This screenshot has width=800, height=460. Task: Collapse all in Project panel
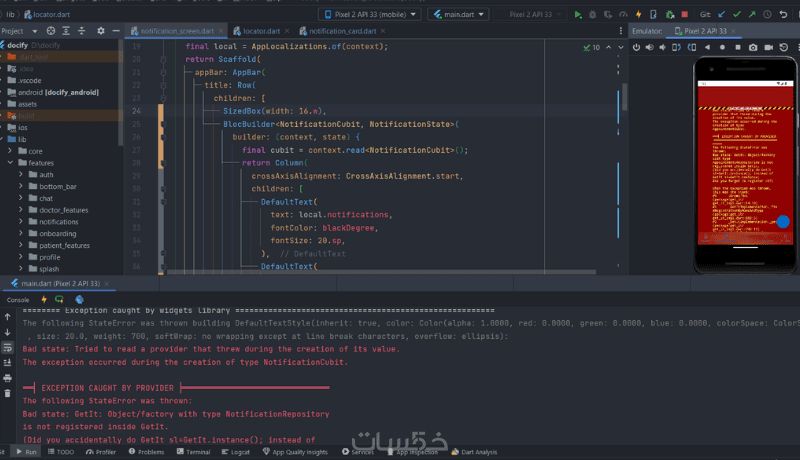coord(81,31)
